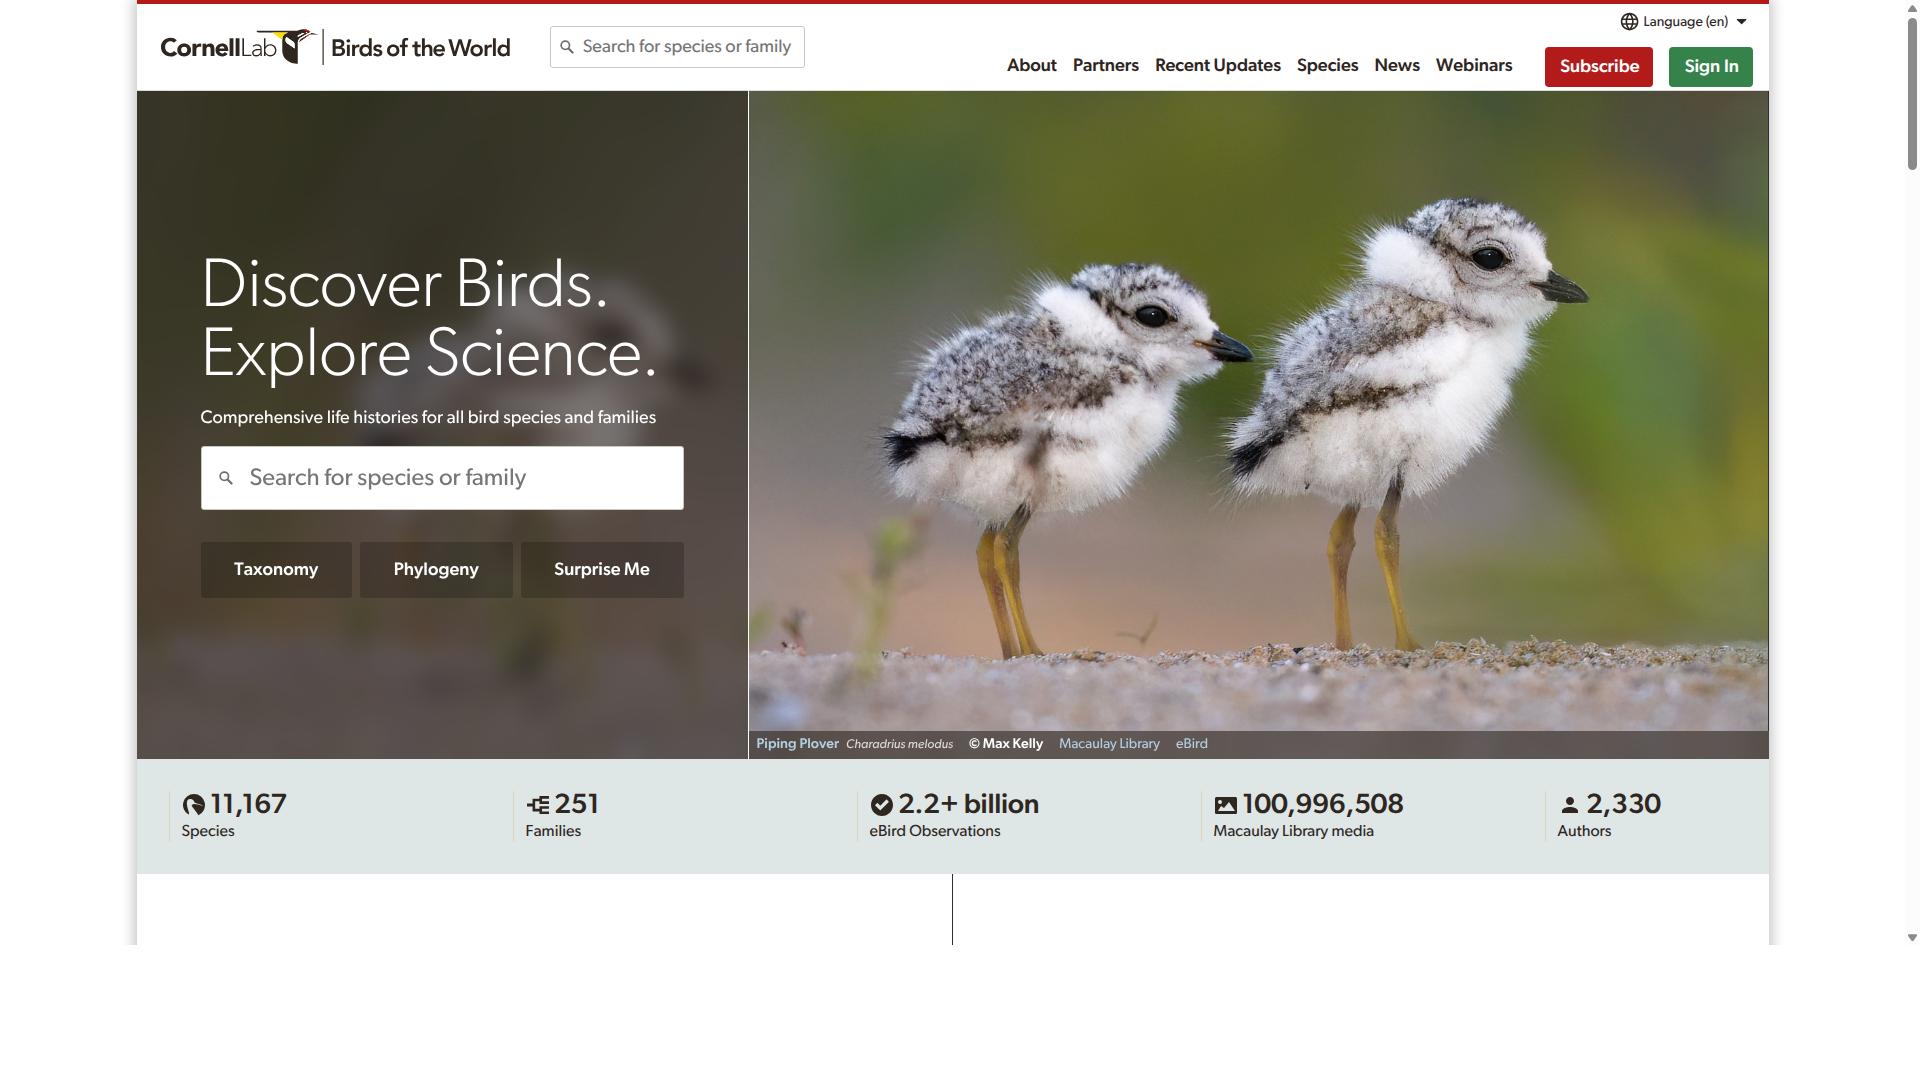Click the 'Comprehensive life histories' tagline
The width and height of the screenshot is (1920, 1080).
[x=428, y=418]
